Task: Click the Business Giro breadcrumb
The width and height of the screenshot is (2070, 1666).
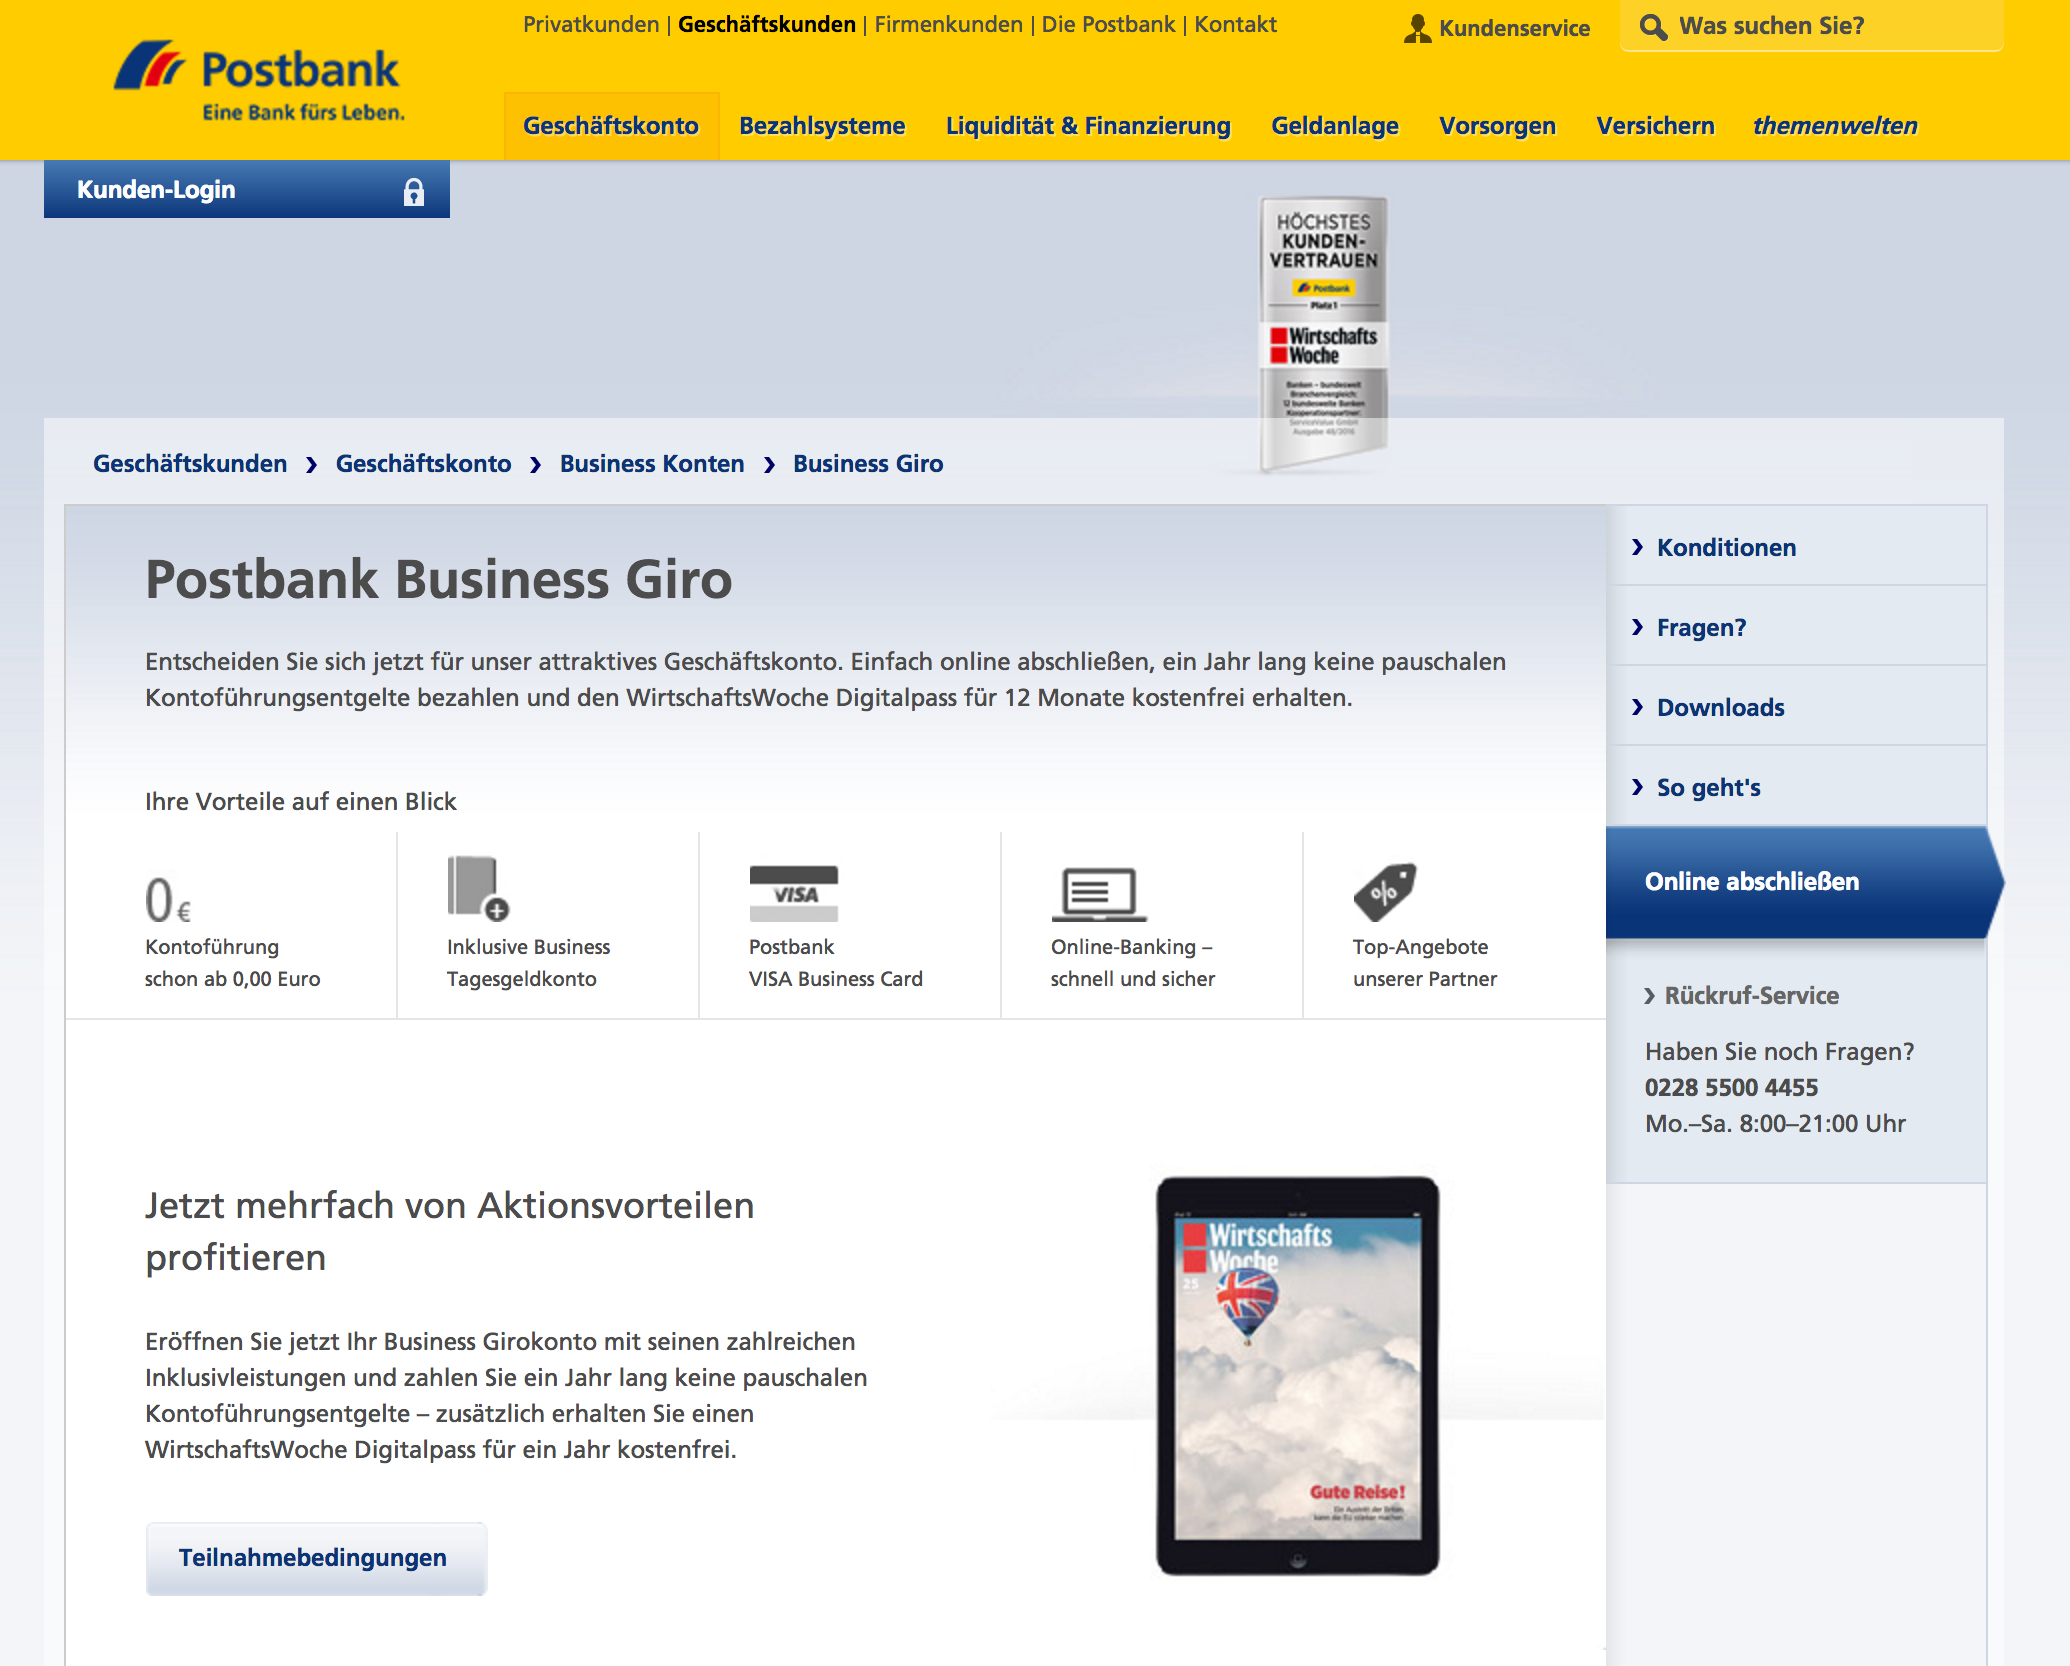Action: (x=868, y=464)
